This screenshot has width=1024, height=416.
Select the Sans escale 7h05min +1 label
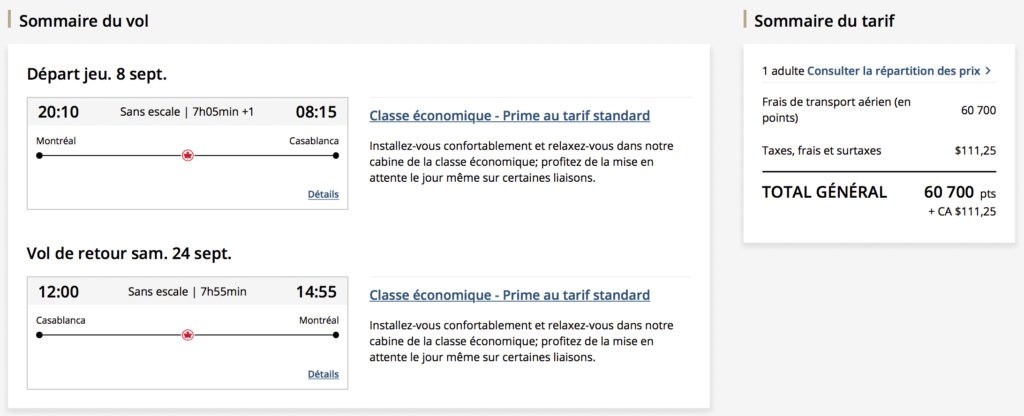click(x=187, y=112)
